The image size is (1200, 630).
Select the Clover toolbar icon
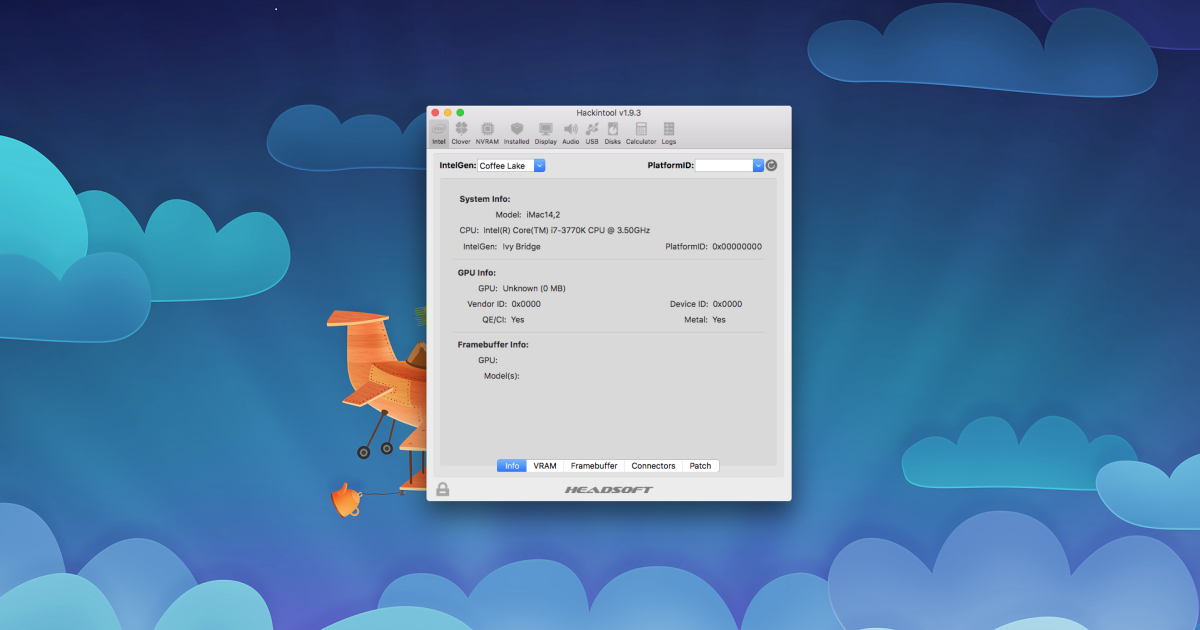pos(461,130)
